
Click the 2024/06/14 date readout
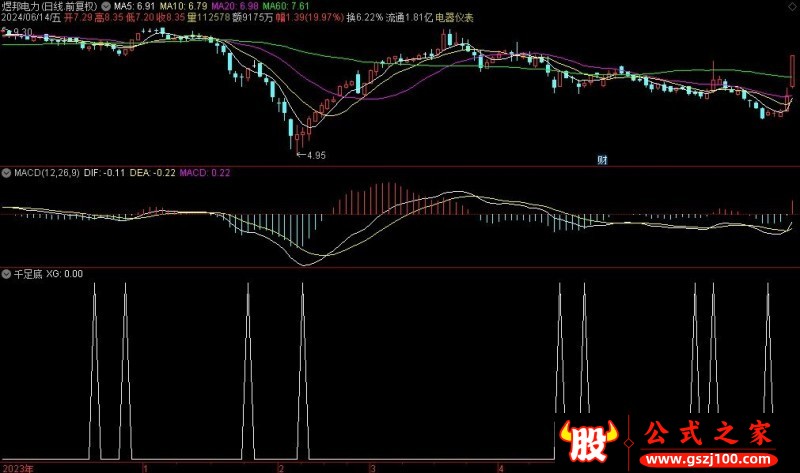pos(28,18)
